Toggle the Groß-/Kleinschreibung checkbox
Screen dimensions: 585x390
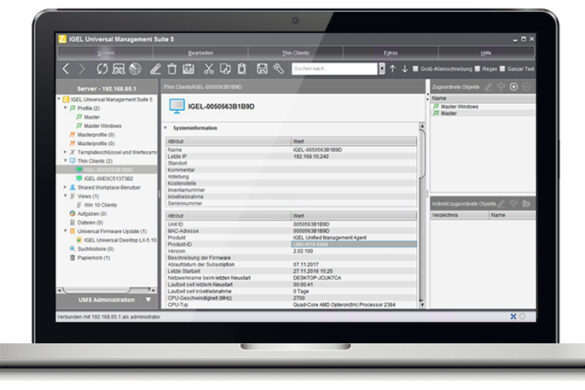click(416, 69)
